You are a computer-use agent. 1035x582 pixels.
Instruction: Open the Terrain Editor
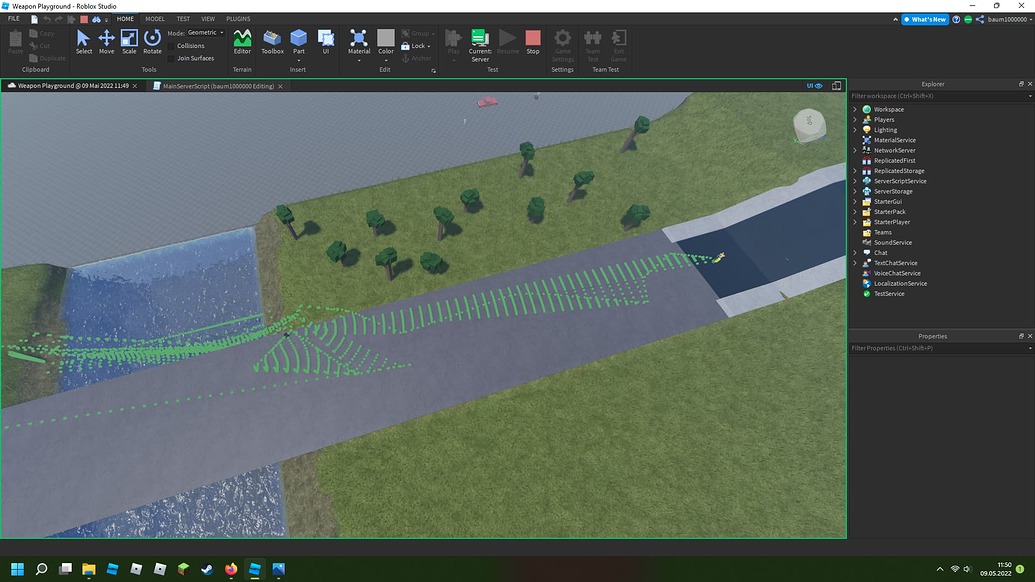(x=243, y=40)
